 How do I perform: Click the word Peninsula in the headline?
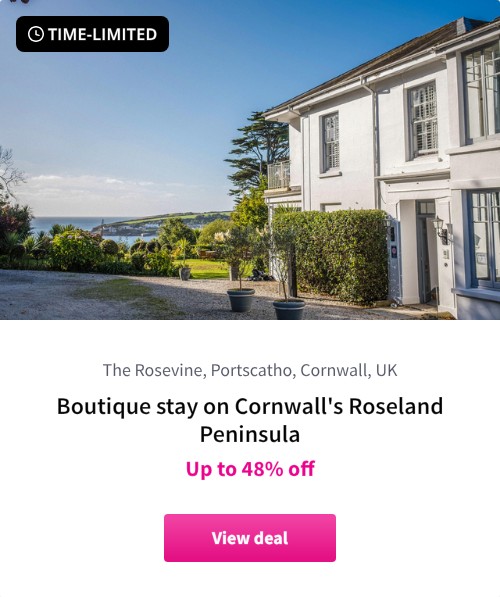(x=250, y=434)
